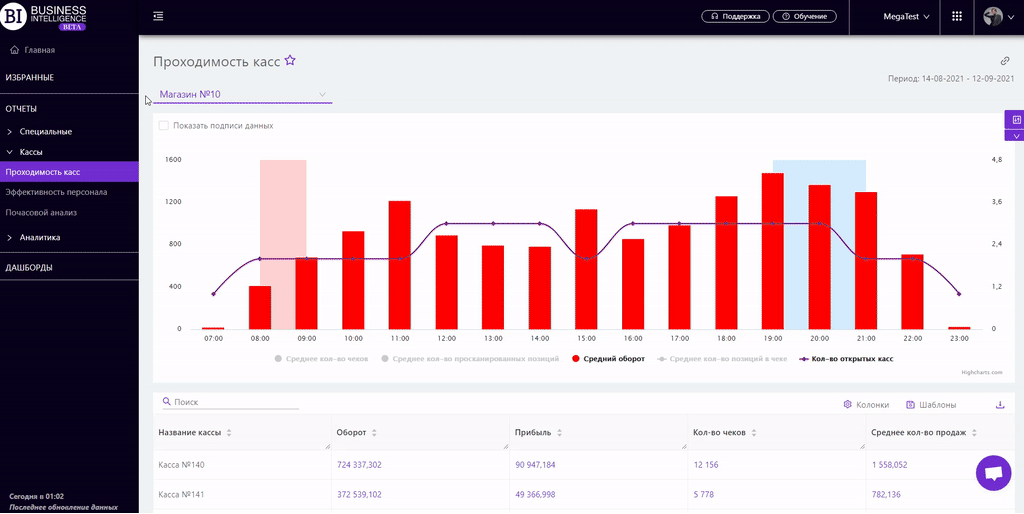1024x514 pixels.
Task: Download table data with the export icon
Action: tap(1000, 405)
